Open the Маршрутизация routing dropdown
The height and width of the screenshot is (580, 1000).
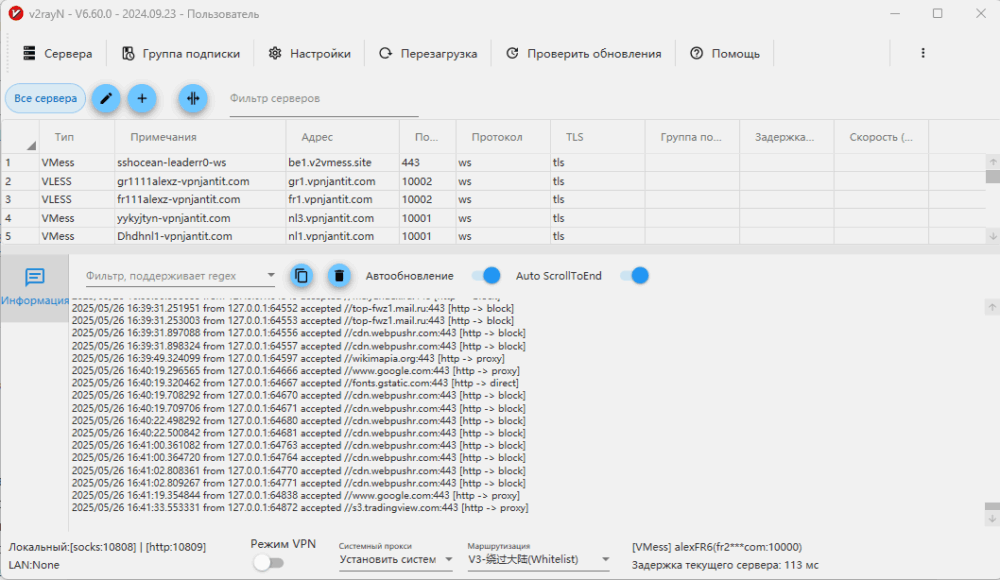[539, 559]
